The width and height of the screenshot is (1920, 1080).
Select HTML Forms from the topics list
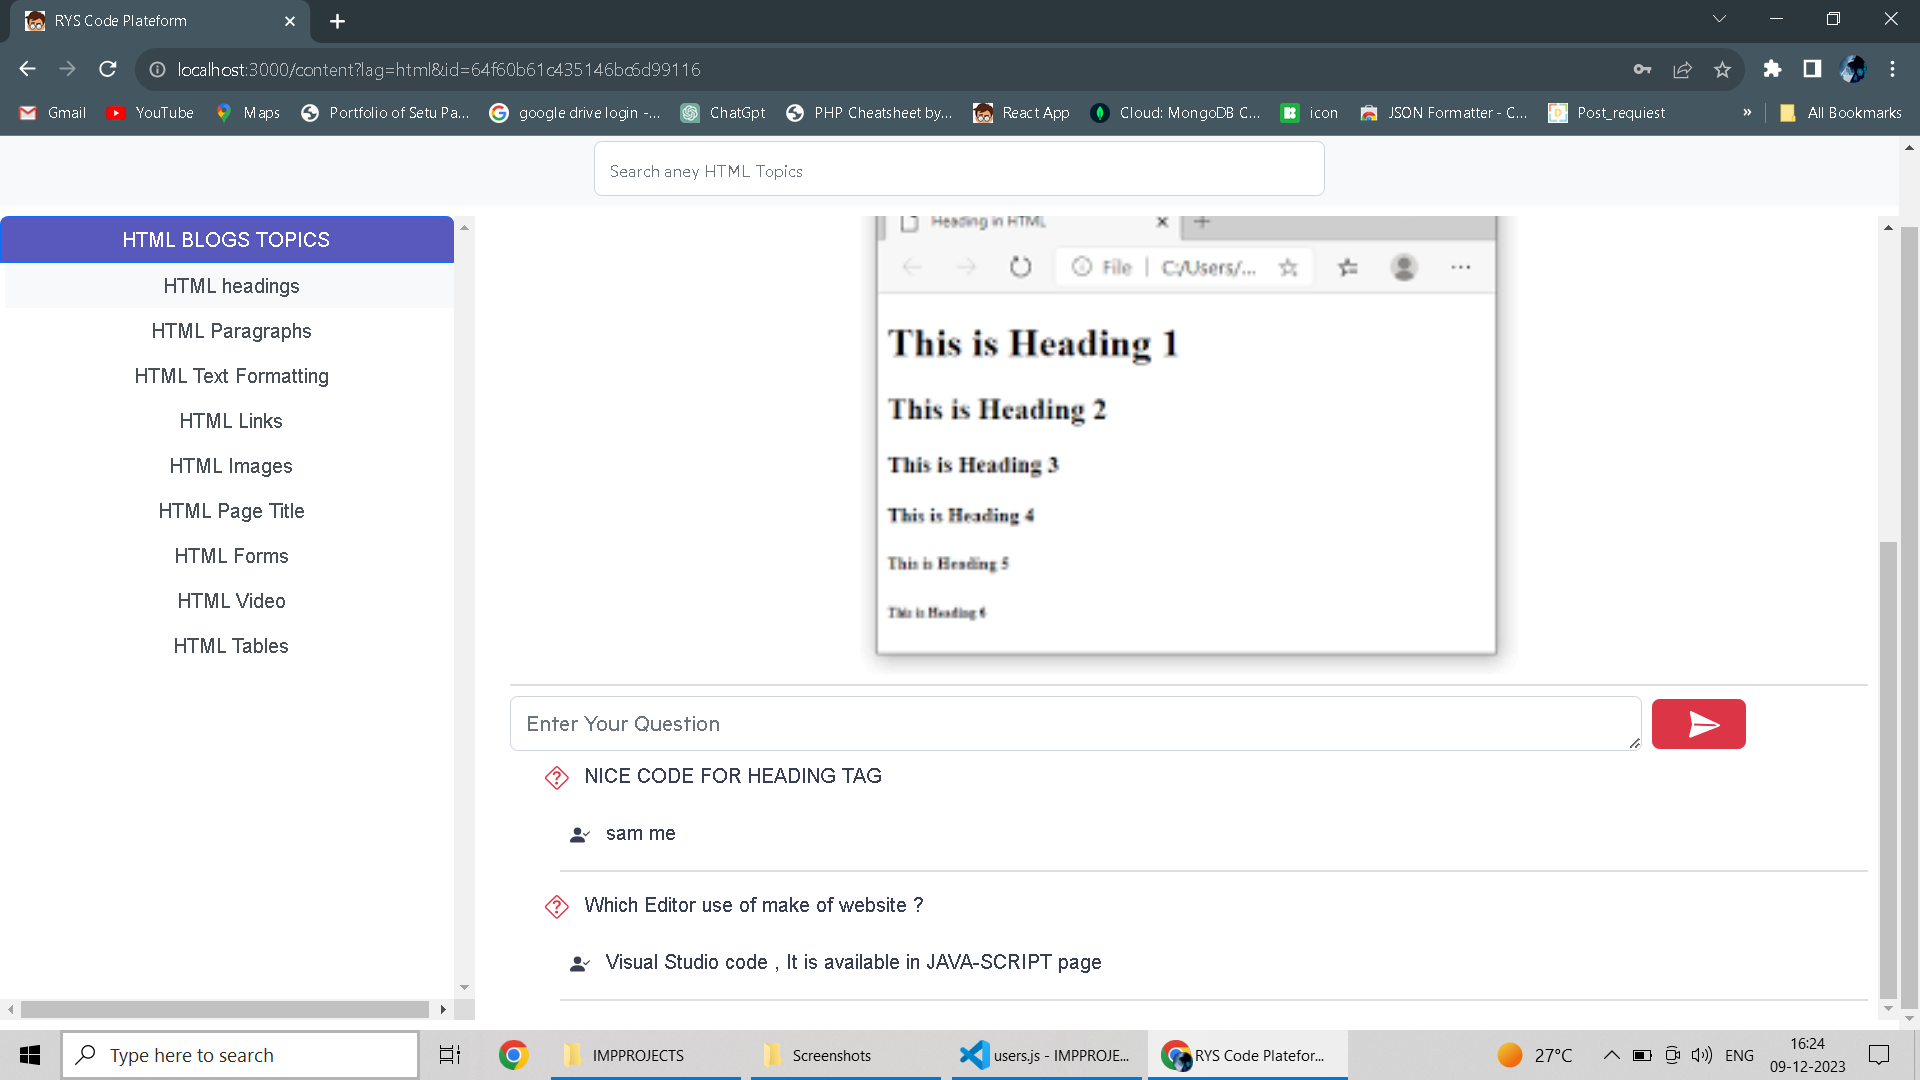tap(231, 556)
